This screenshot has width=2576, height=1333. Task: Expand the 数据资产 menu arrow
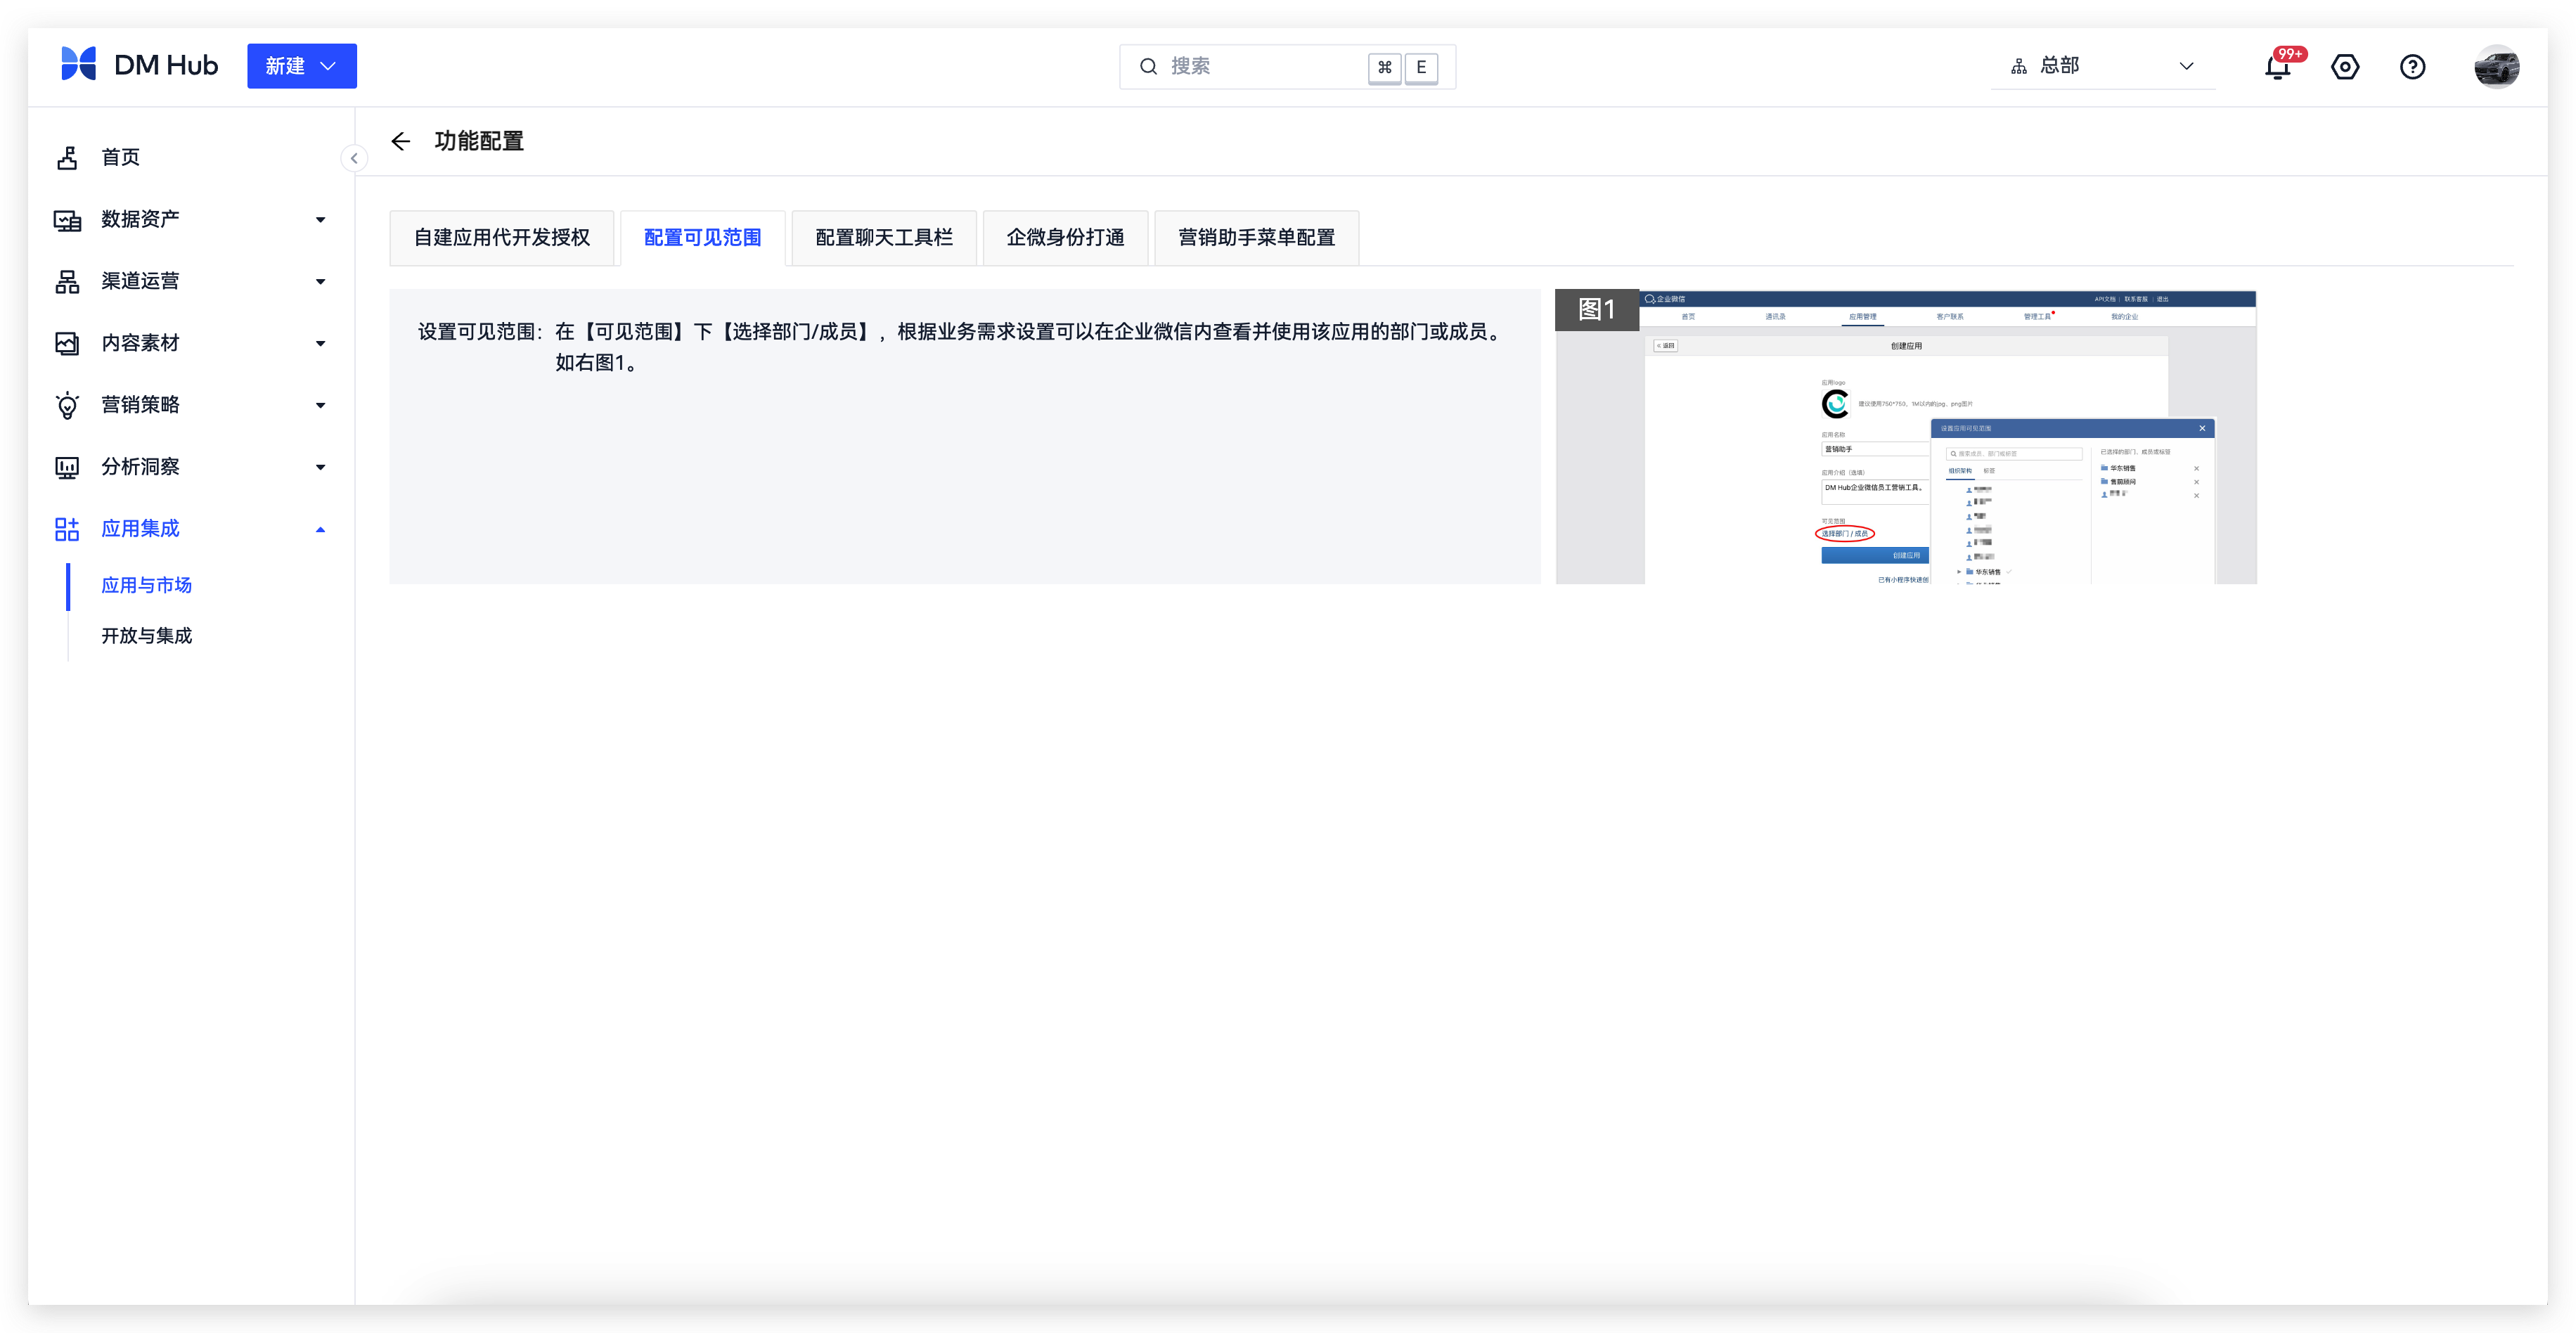click(320, 219)
